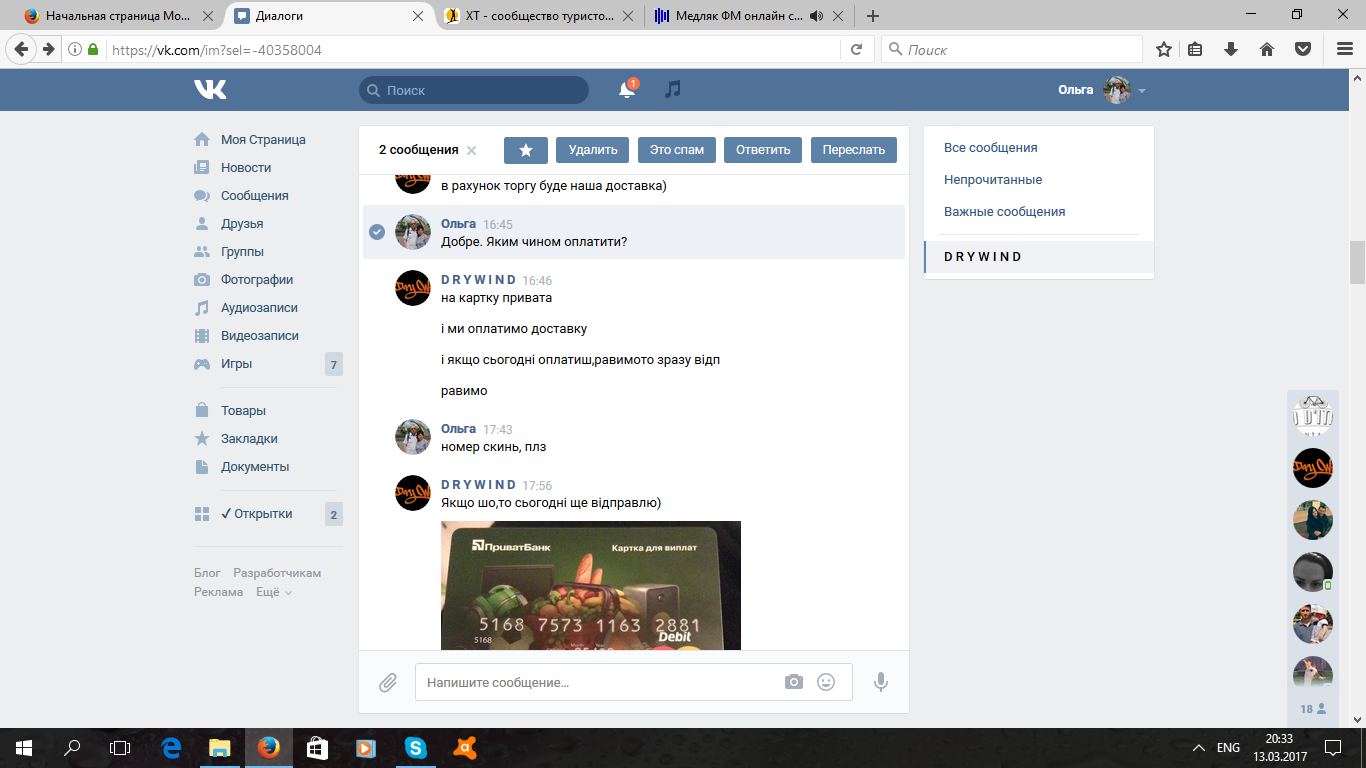
Task: Click the VK logo in header
Action: tap(210, 90)
